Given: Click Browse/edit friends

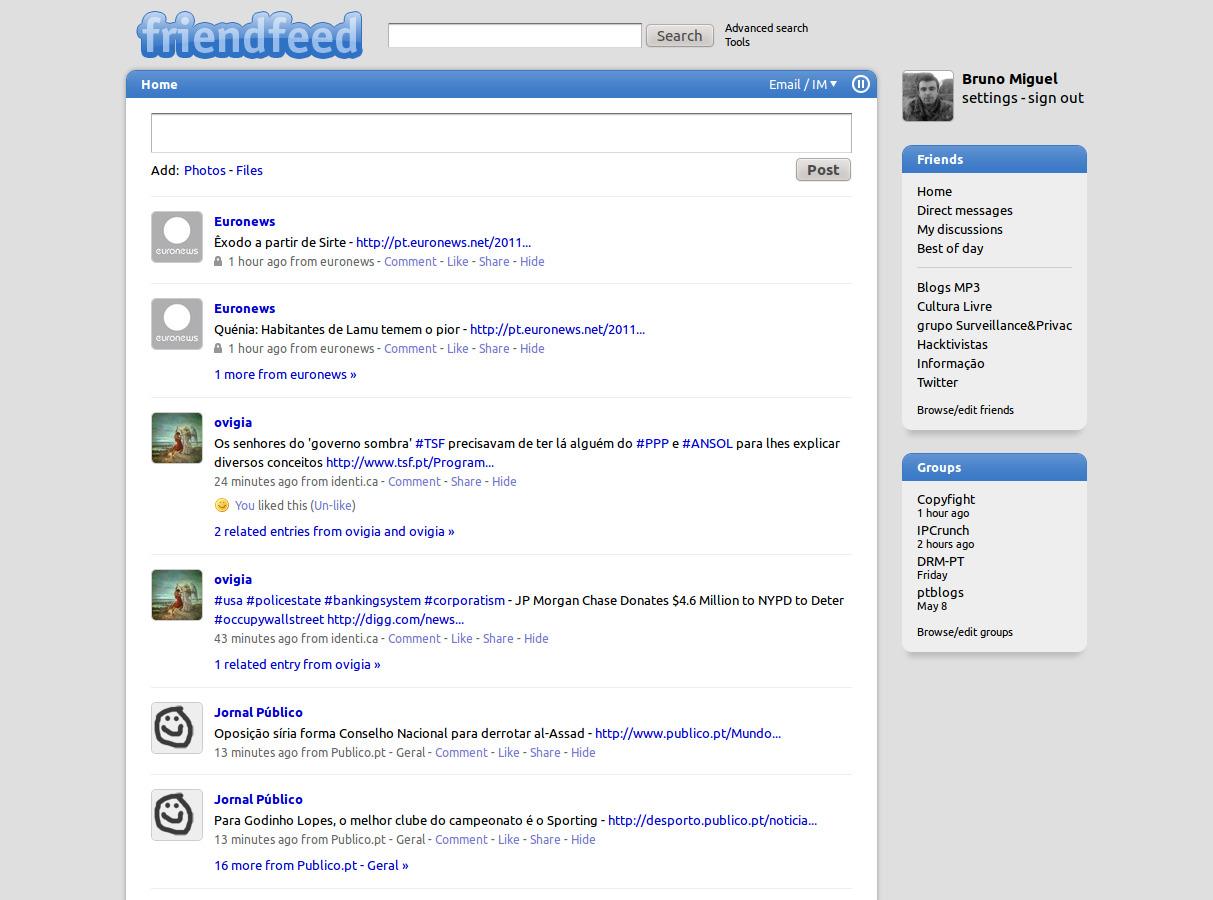Looking at the screenshot, I should (965, 410).
